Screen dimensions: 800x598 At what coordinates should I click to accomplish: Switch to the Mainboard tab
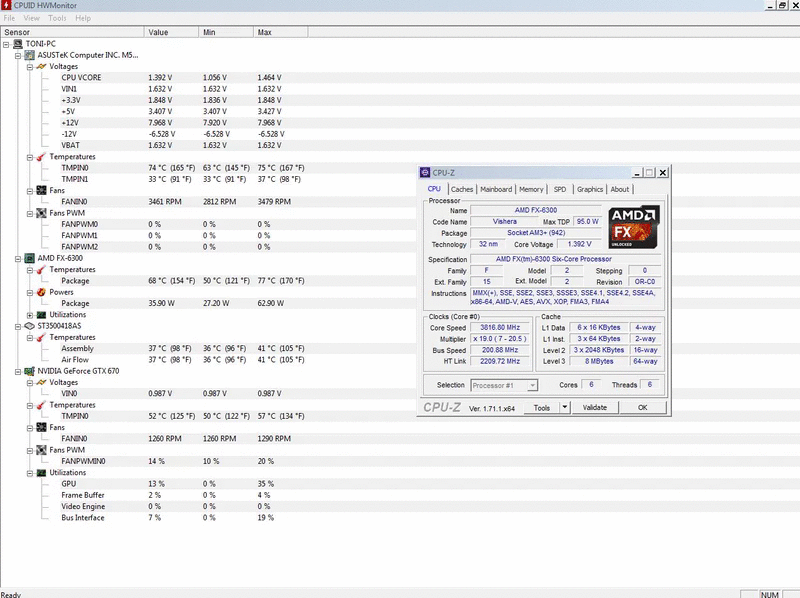click(x=496, y=189)
